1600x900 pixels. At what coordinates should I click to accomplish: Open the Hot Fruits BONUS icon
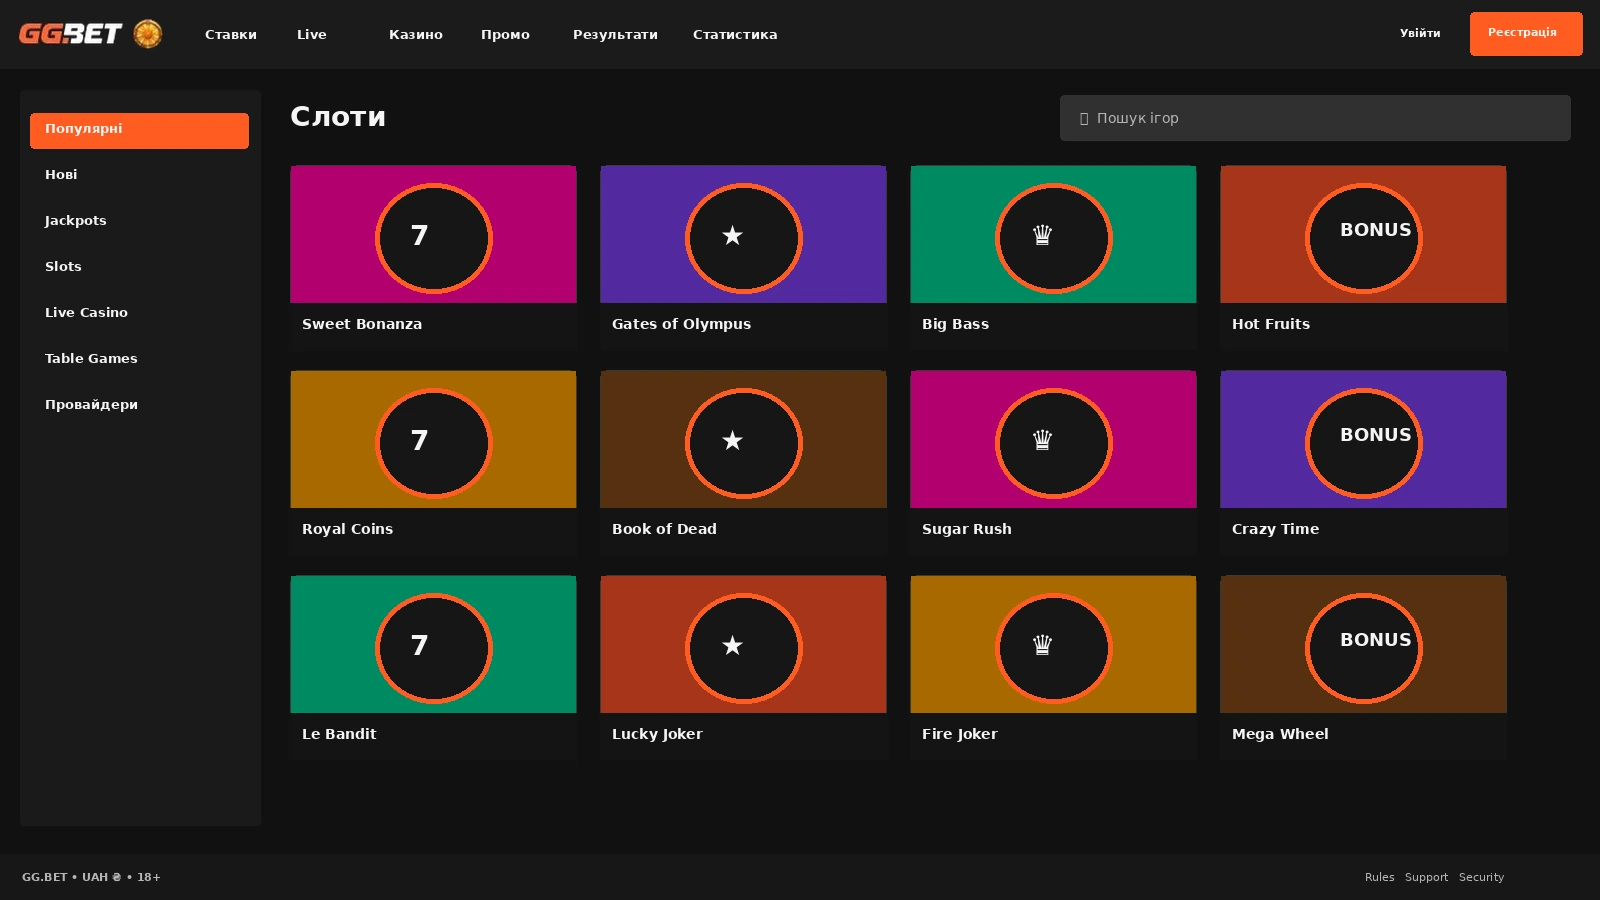pos(1364,238)
